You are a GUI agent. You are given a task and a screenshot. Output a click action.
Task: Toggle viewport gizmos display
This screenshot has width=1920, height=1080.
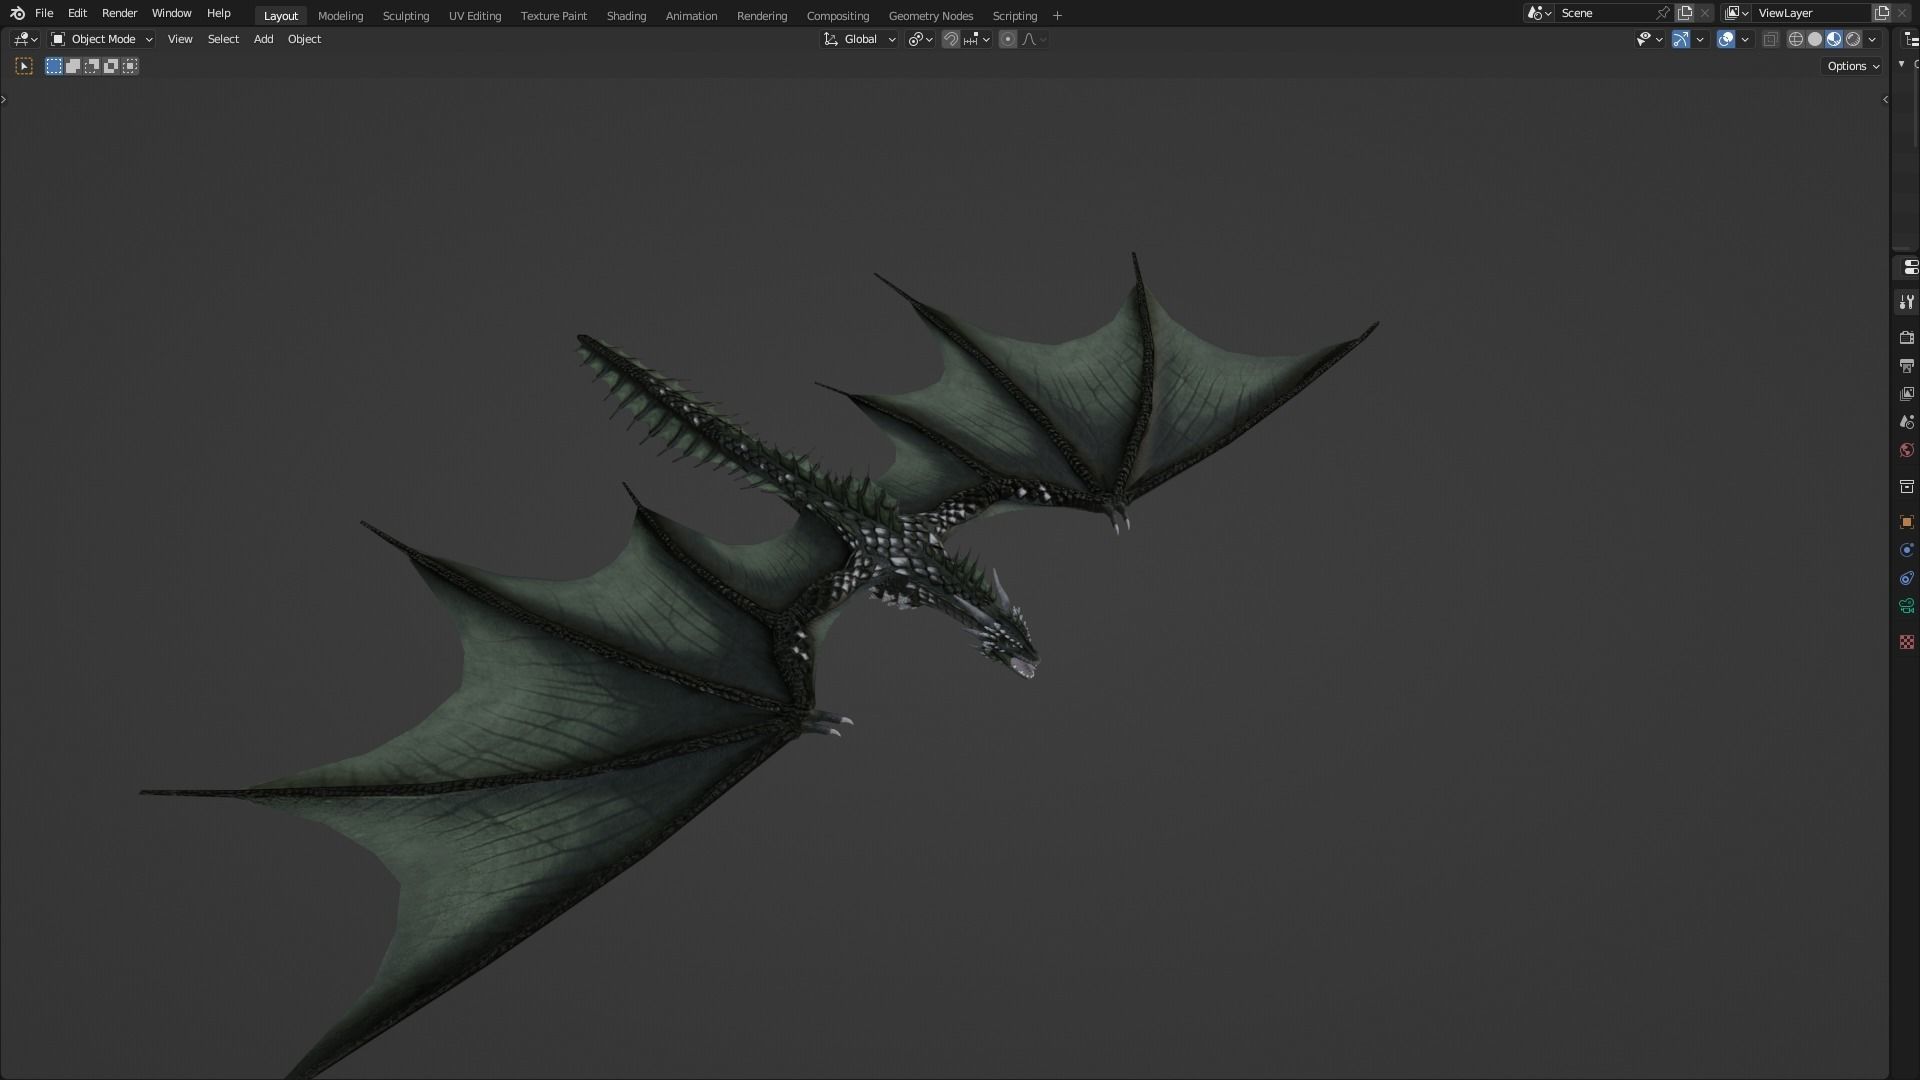click(x=1681, y=39)
